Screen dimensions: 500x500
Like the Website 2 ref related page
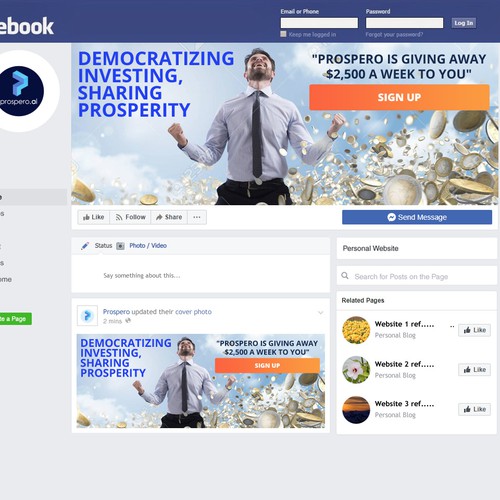coord(474,369)
